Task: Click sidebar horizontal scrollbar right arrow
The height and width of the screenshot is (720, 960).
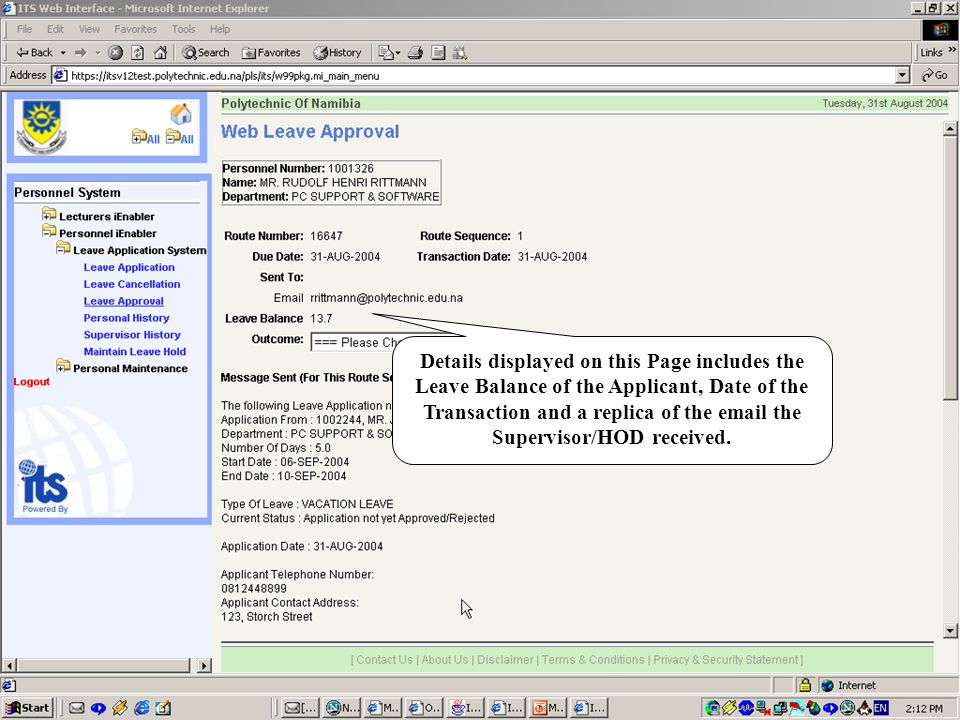Action: tap(204, 666)
